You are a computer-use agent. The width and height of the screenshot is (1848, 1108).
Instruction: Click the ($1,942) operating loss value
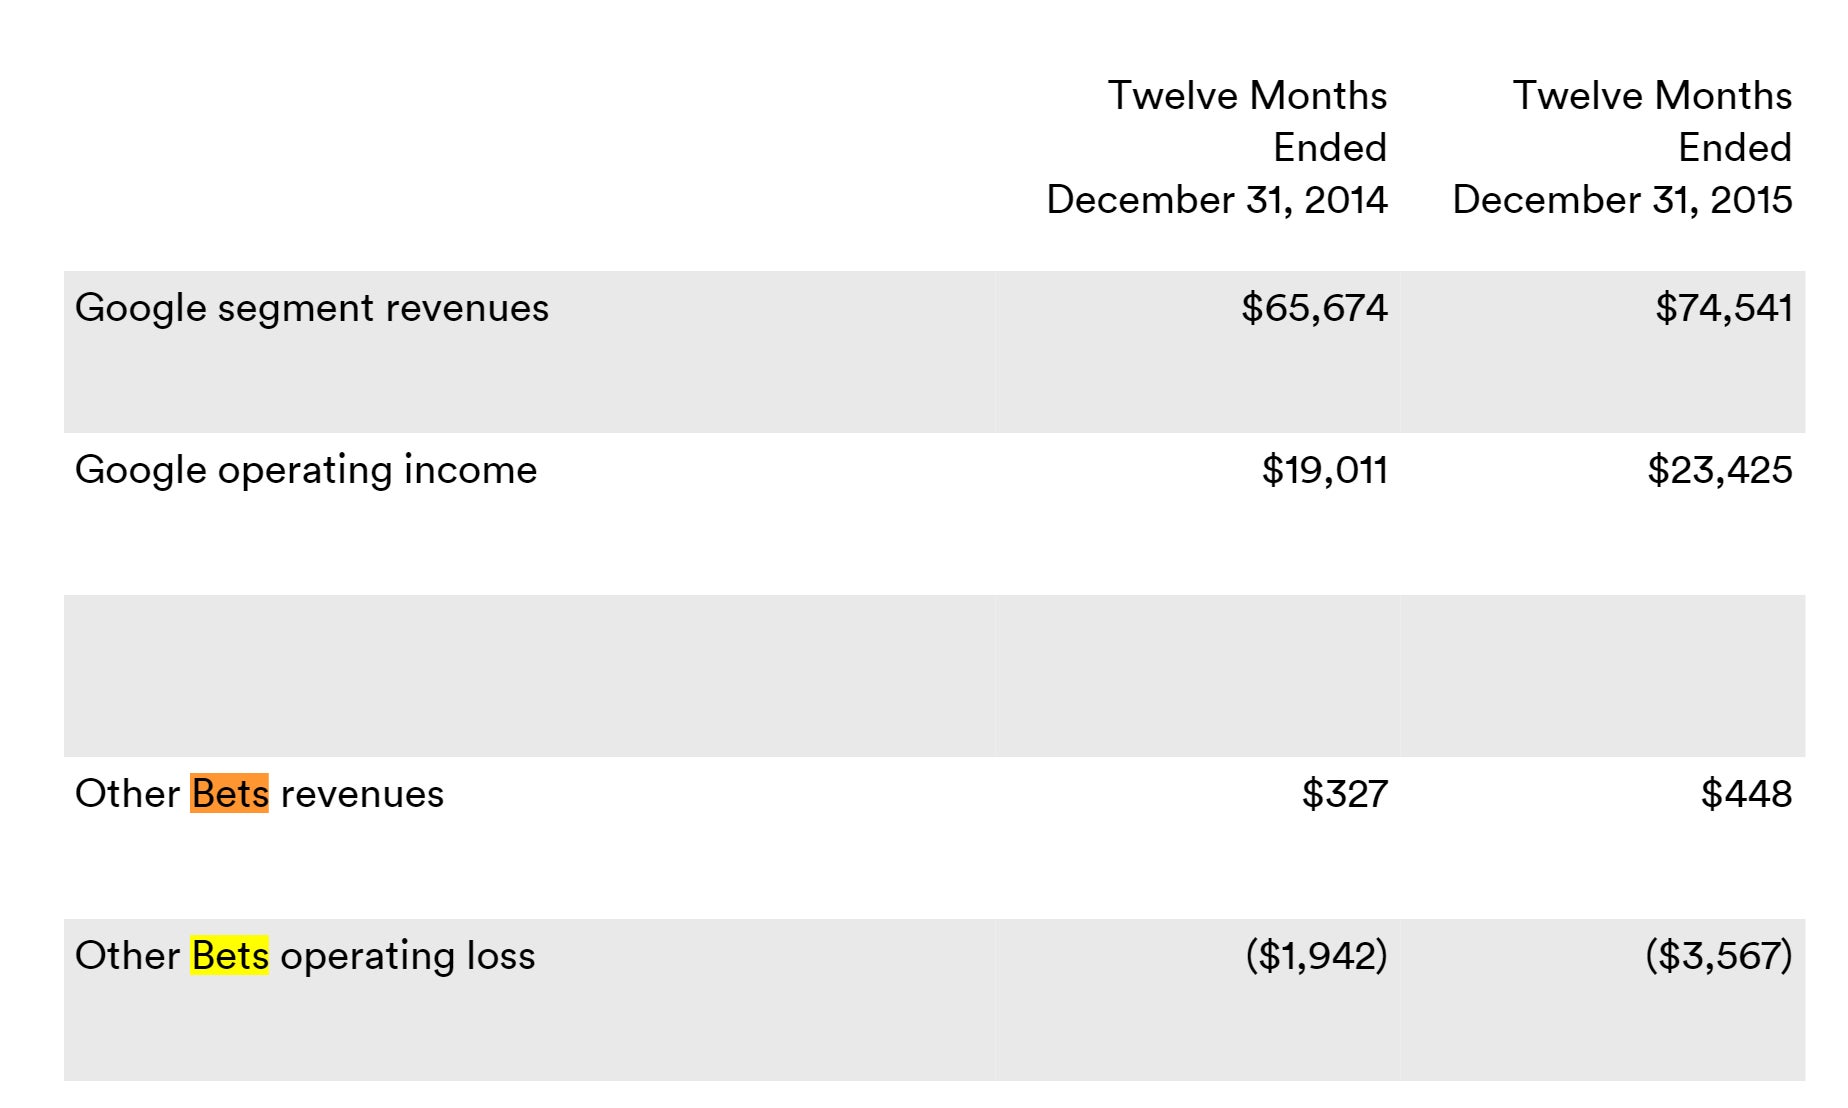[x=1315, y=956]
